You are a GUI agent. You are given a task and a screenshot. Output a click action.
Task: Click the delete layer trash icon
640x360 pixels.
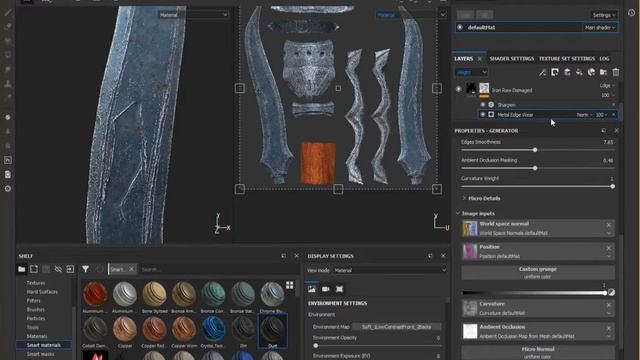tap(616, 72)
